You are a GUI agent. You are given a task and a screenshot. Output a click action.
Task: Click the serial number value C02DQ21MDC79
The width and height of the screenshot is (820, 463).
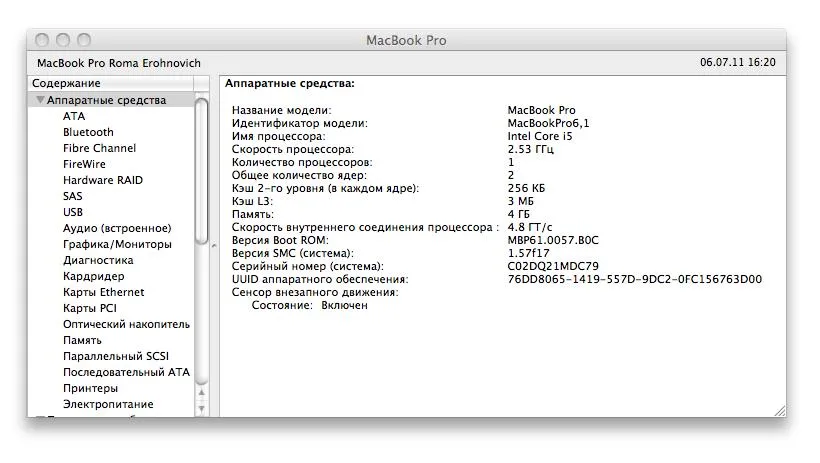pyautogui.click(x=553, y=266)
